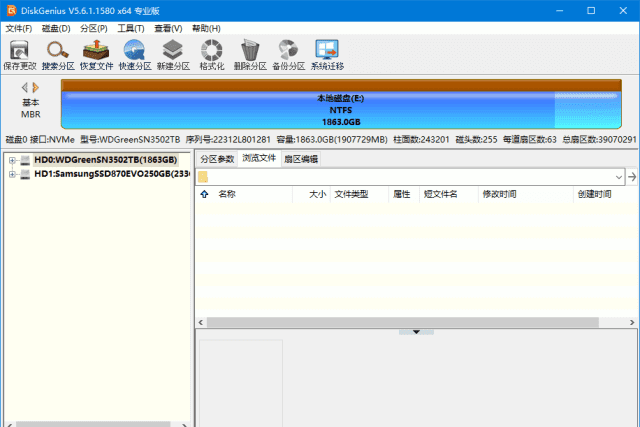Sort by Created Time (创建时间) column

(606, 194)
